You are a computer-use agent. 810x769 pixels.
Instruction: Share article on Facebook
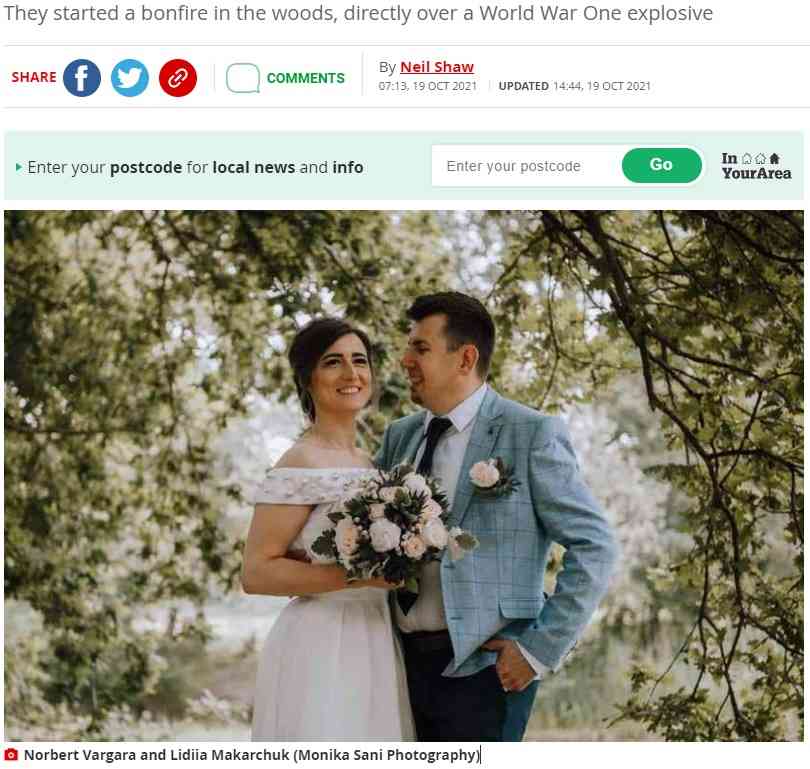coord(82,78)
